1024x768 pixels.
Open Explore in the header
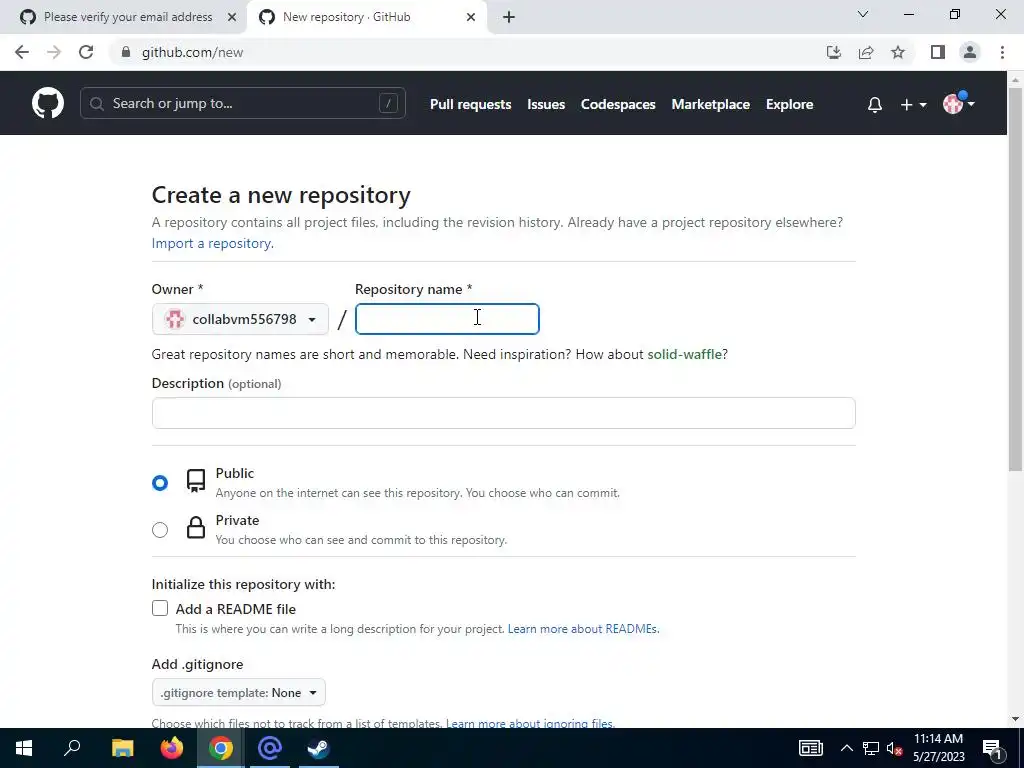789,104
